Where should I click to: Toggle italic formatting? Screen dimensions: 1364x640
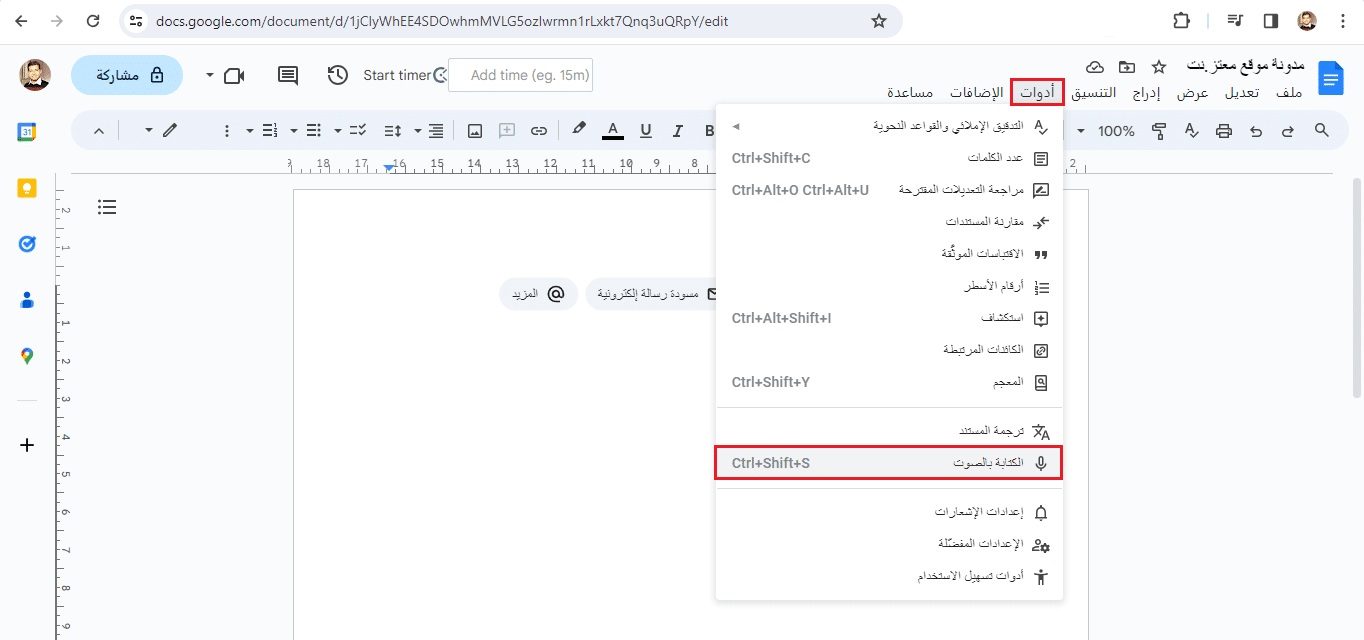tap(677, 130)
